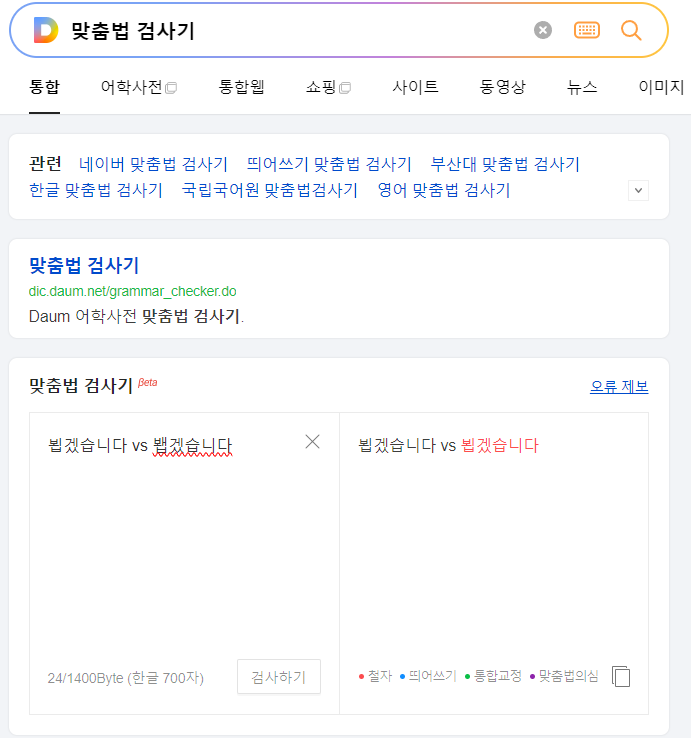The image size is (691, 738).
Task: Click related search 네이버 맞춤법 검사기
Action: tap(153, 164)
